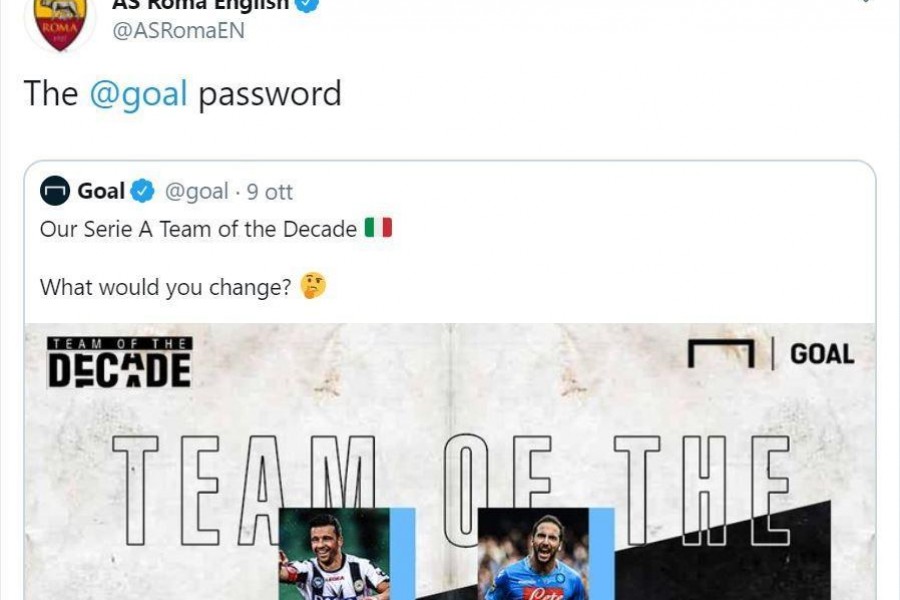Open the tweet options chevron at top right
The image size is (900, 600).
(866, 2)
